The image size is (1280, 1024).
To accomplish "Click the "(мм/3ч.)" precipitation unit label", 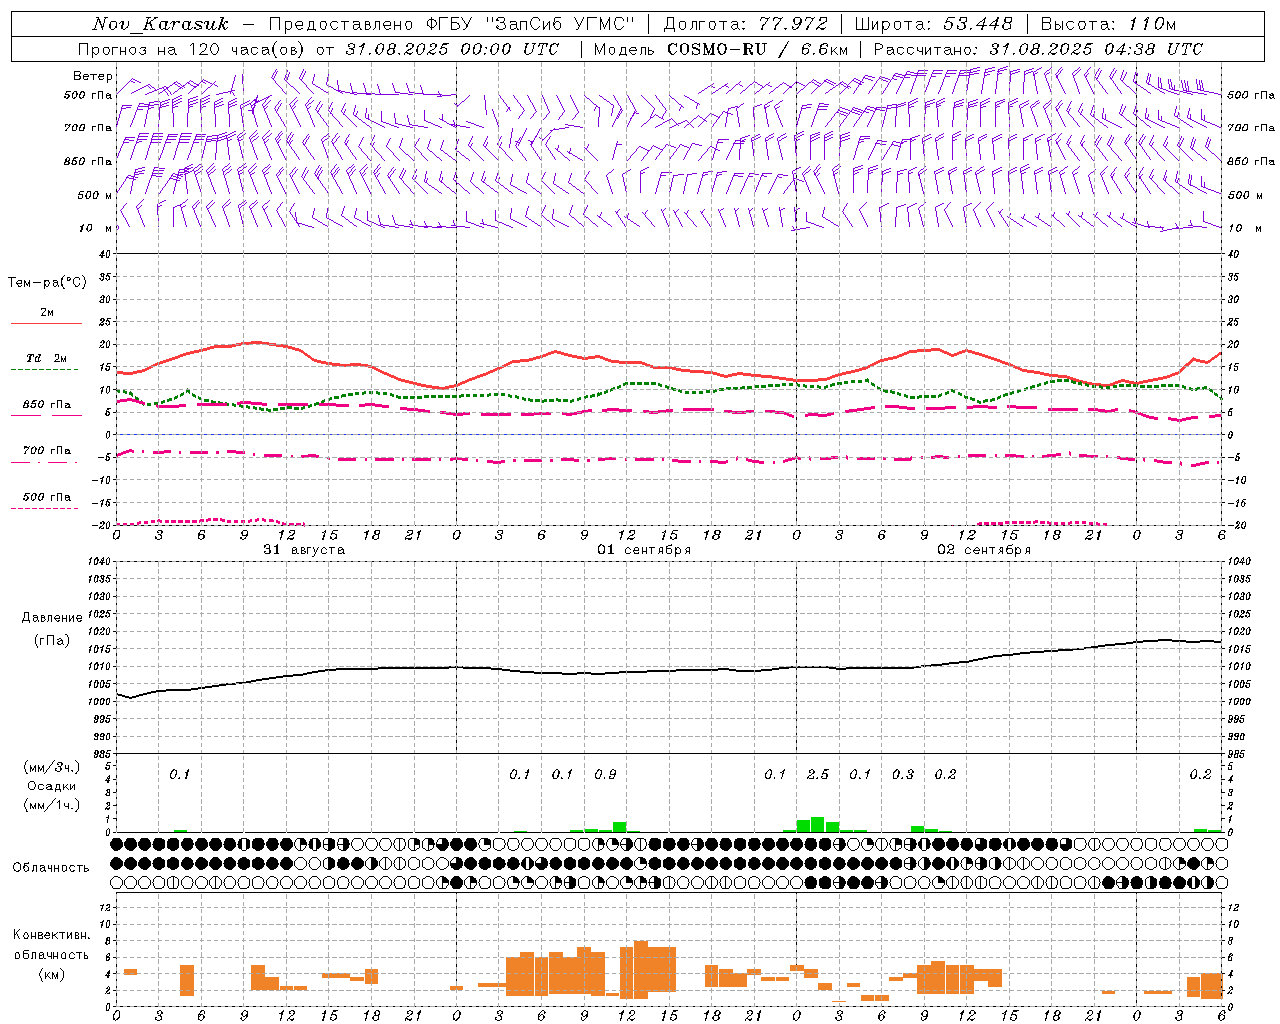I will pyautogui.click(x=51, y=768).
